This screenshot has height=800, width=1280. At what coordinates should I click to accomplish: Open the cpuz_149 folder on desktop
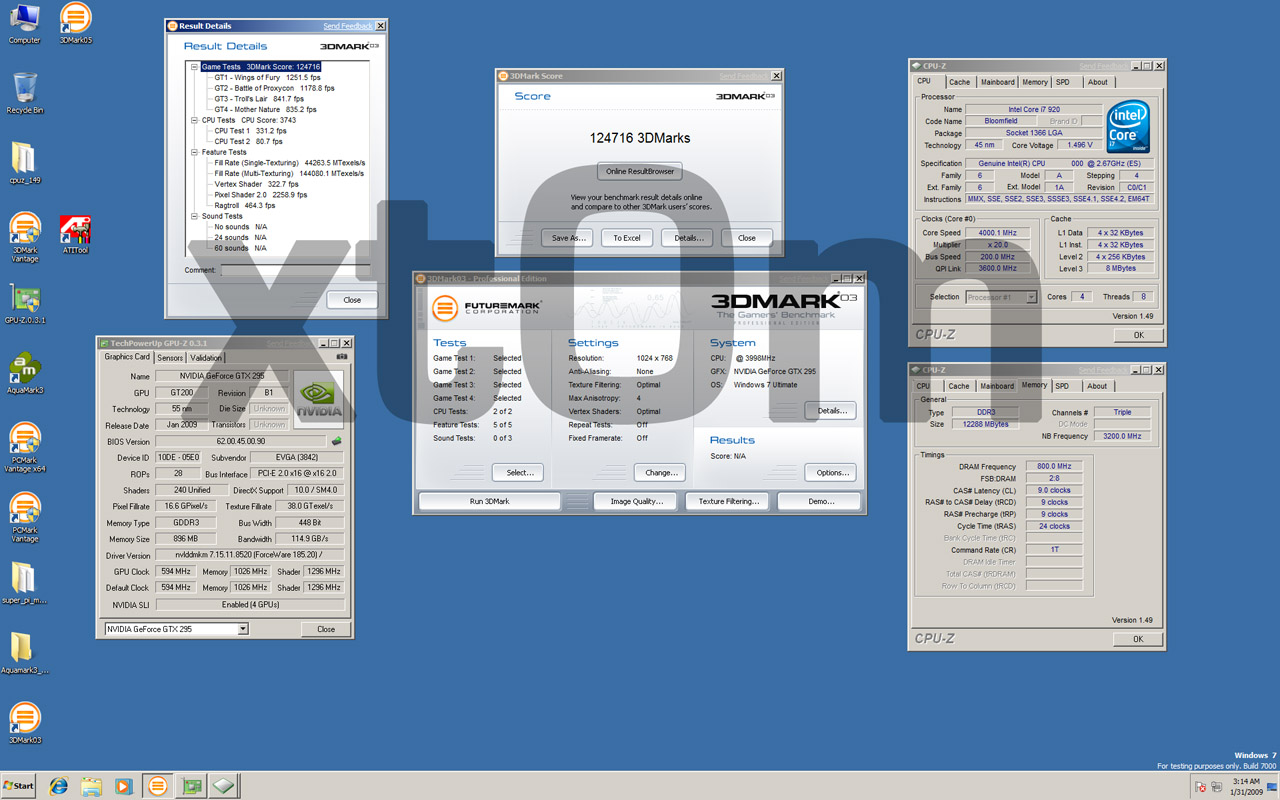pyautogui.click(x=24, y=163)
